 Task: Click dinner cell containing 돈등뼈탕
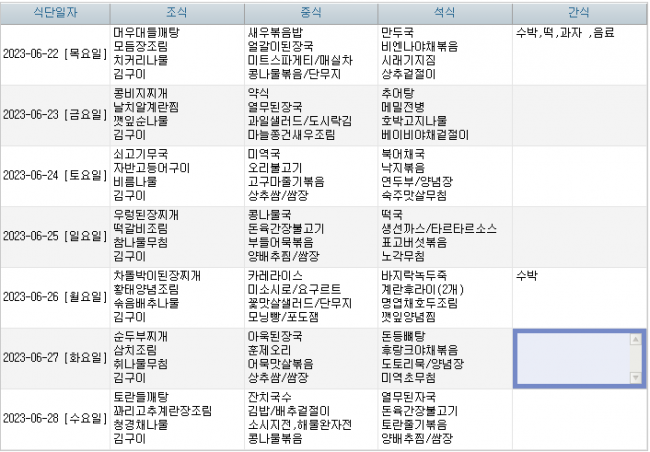(445, 358)
